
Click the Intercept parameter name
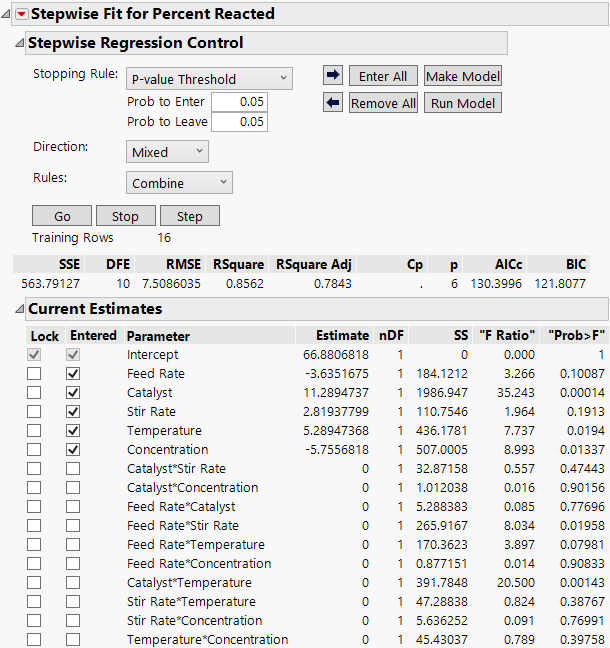point(152,355)
